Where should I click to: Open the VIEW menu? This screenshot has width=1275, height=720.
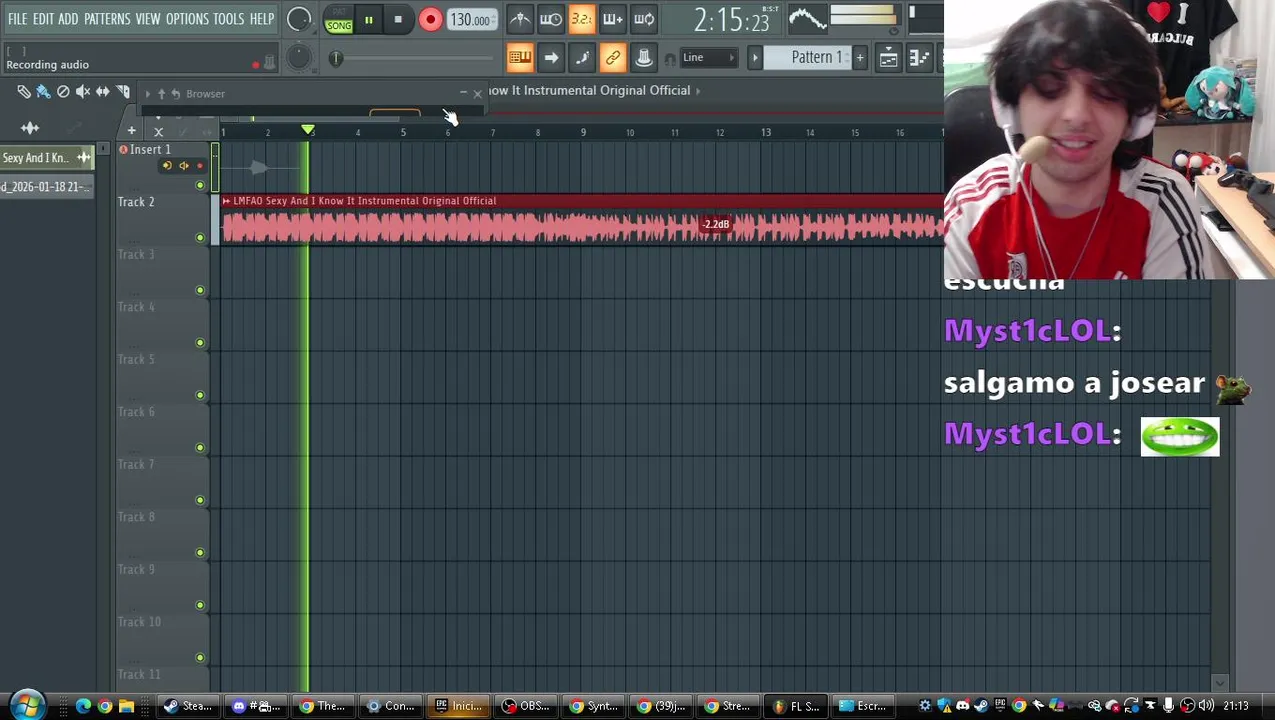tap(148, 19)
